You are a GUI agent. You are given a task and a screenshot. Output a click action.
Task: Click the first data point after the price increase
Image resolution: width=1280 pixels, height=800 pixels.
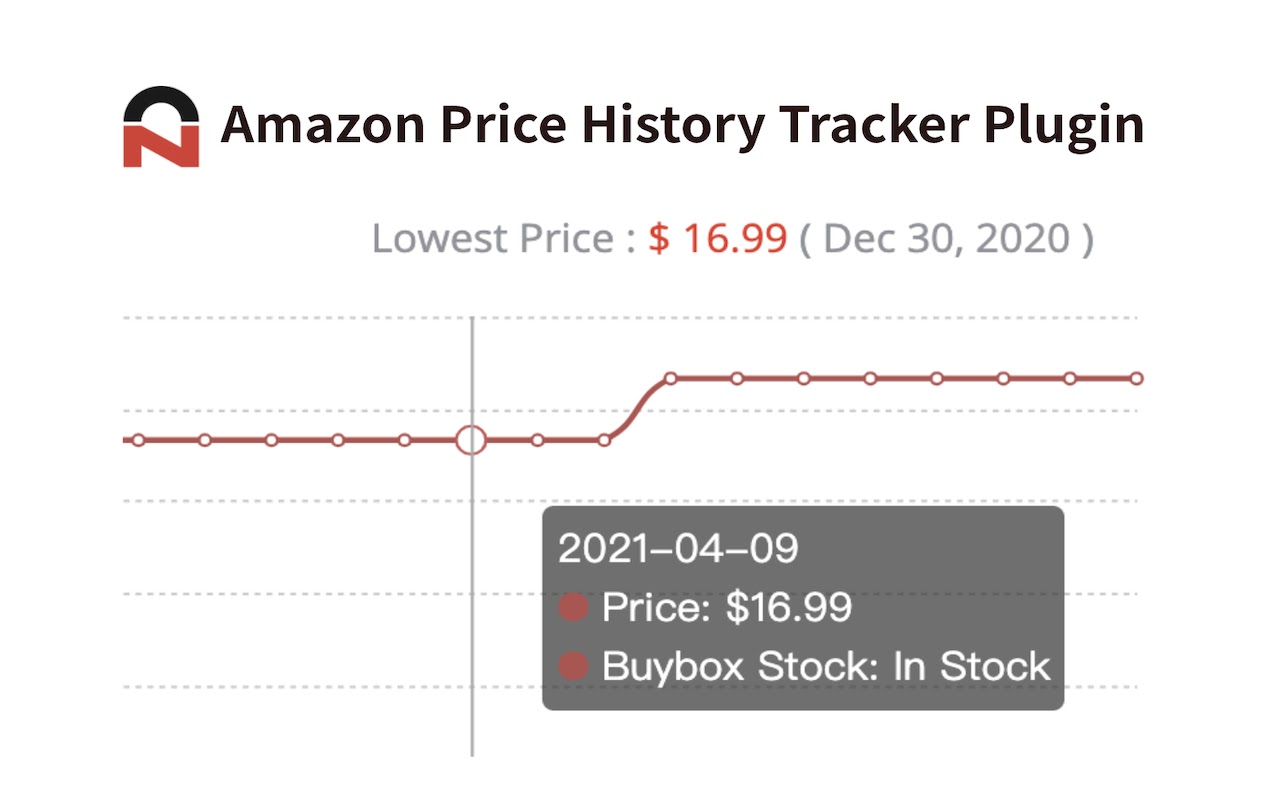[x=671, y=378]
